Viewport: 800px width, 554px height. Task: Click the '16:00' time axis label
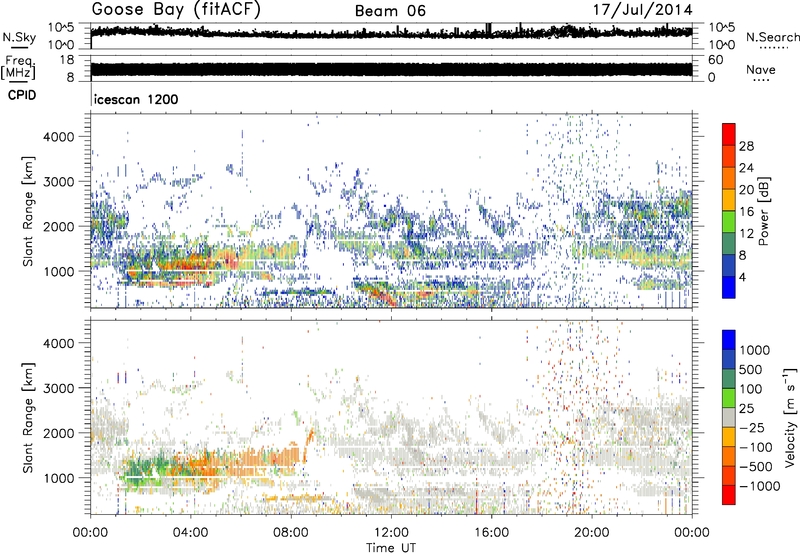click(x=491, y=533)
